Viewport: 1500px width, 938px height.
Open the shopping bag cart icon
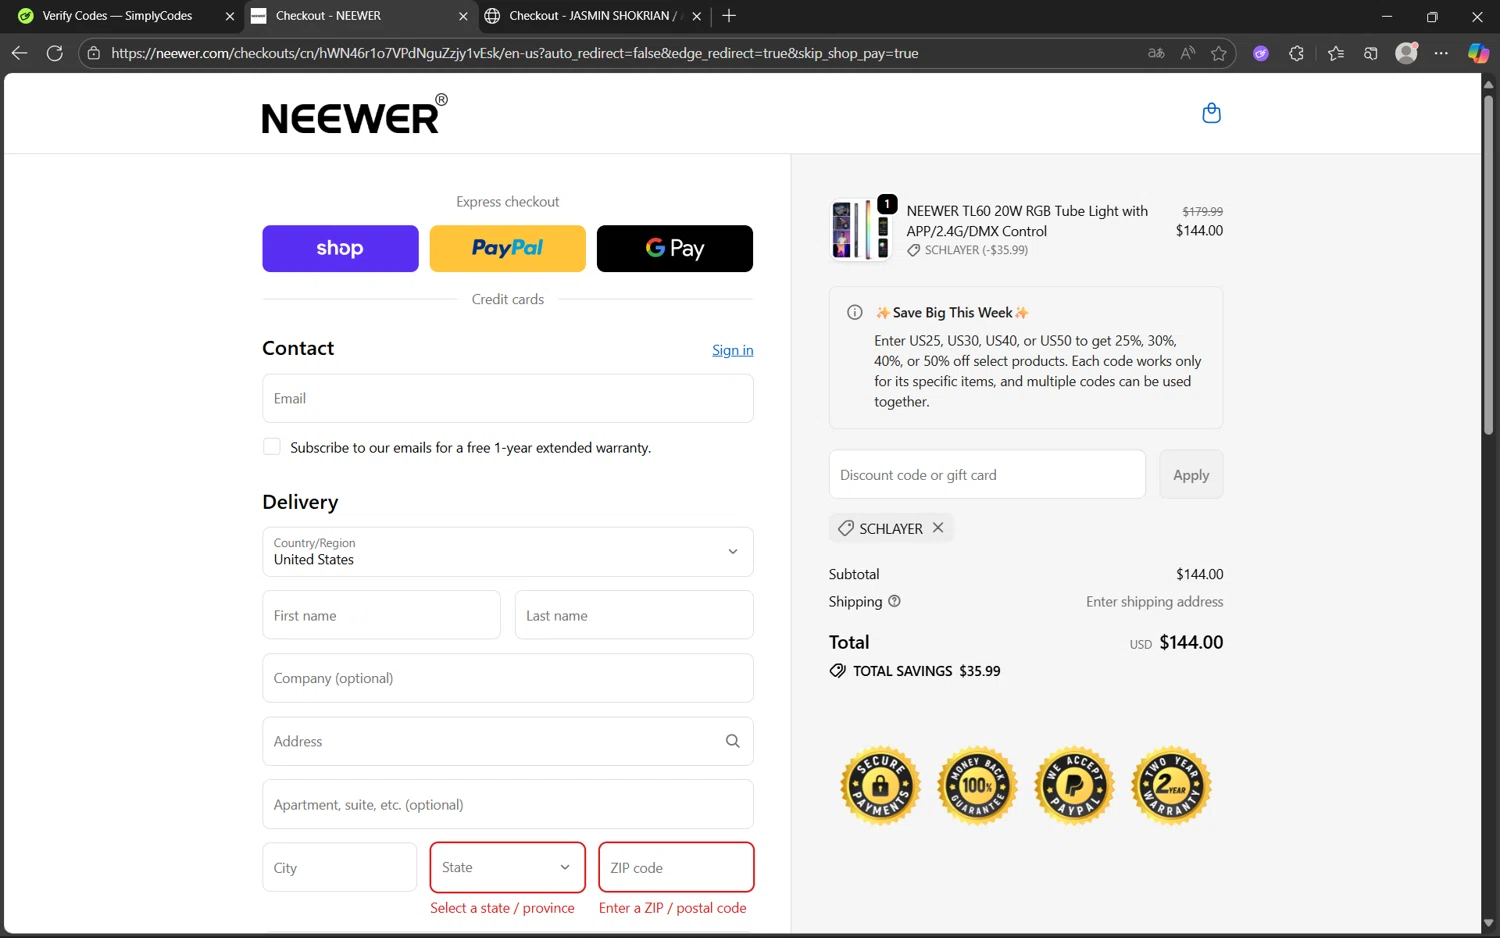[1211, 113]
